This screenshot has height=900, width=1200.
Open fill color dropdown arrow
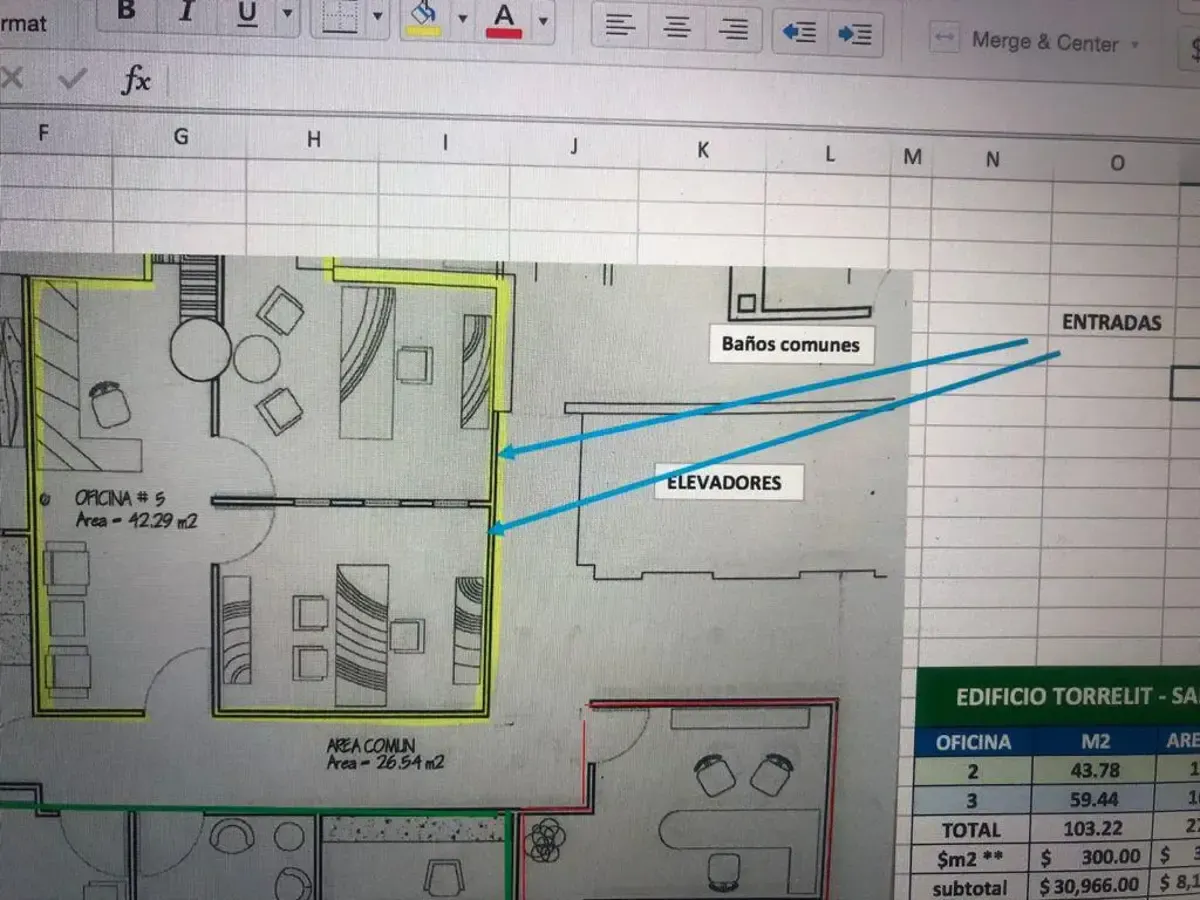coord(462,18)
